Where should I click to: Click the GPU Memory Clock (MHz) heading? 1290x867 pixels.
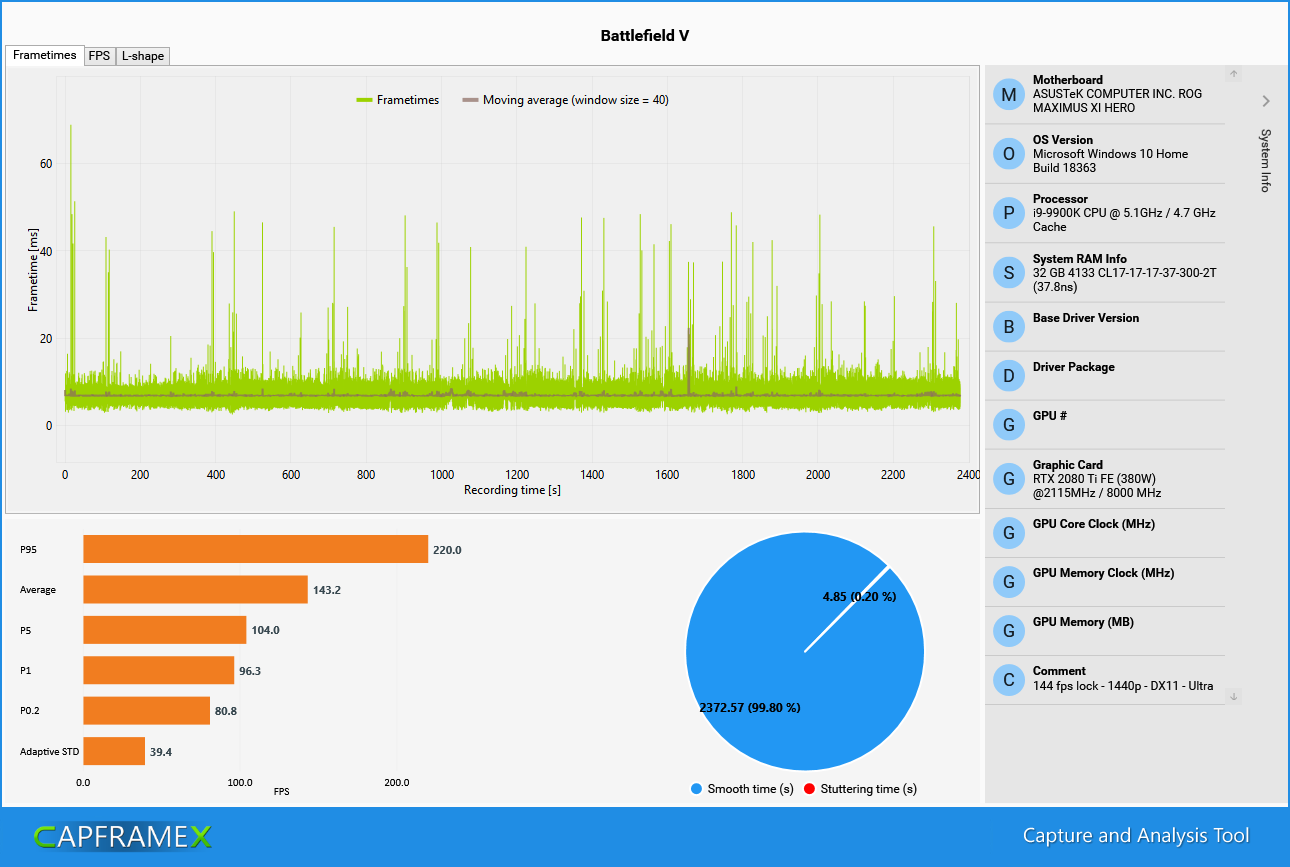tap(1104, 573)
